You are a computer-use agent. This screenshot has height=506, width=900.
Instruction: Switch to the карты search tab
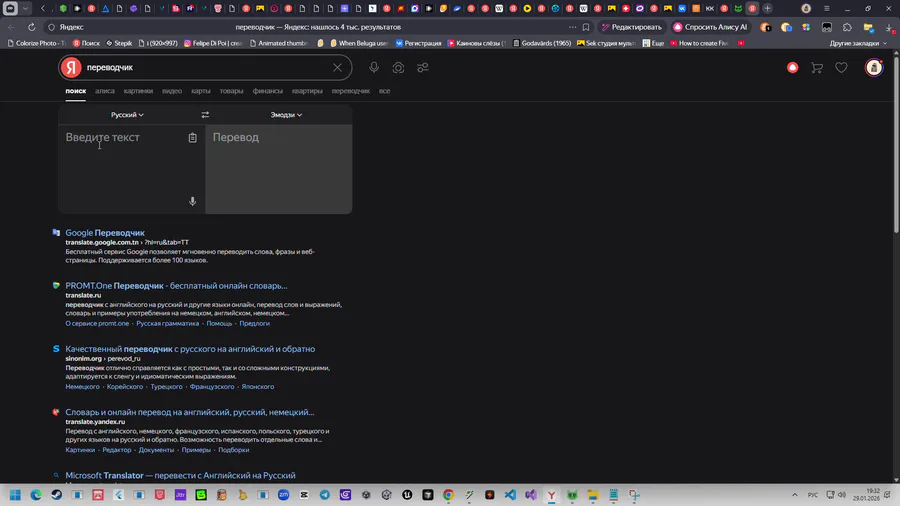pos(200,91)
